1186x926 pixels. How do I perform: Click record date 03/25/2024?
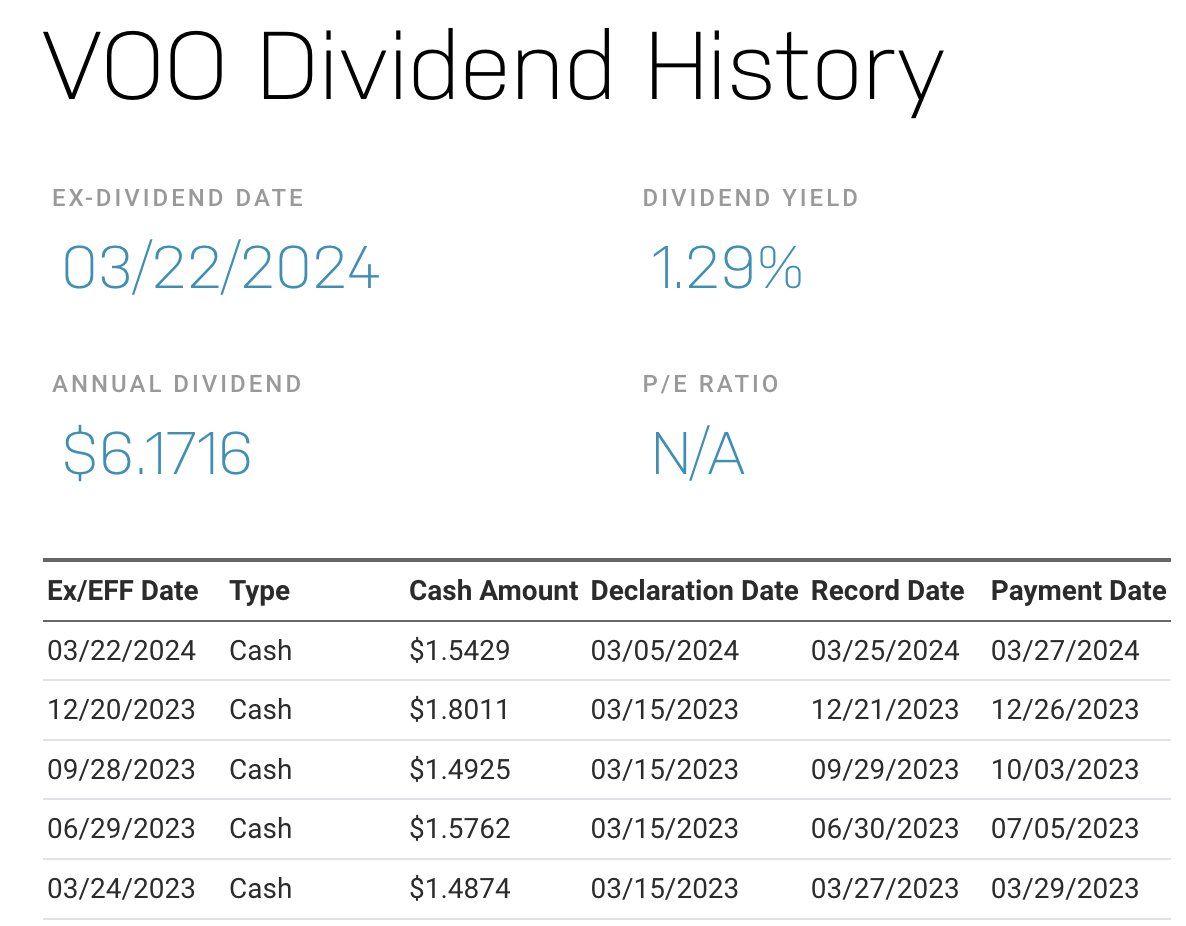tap(885, 651)
